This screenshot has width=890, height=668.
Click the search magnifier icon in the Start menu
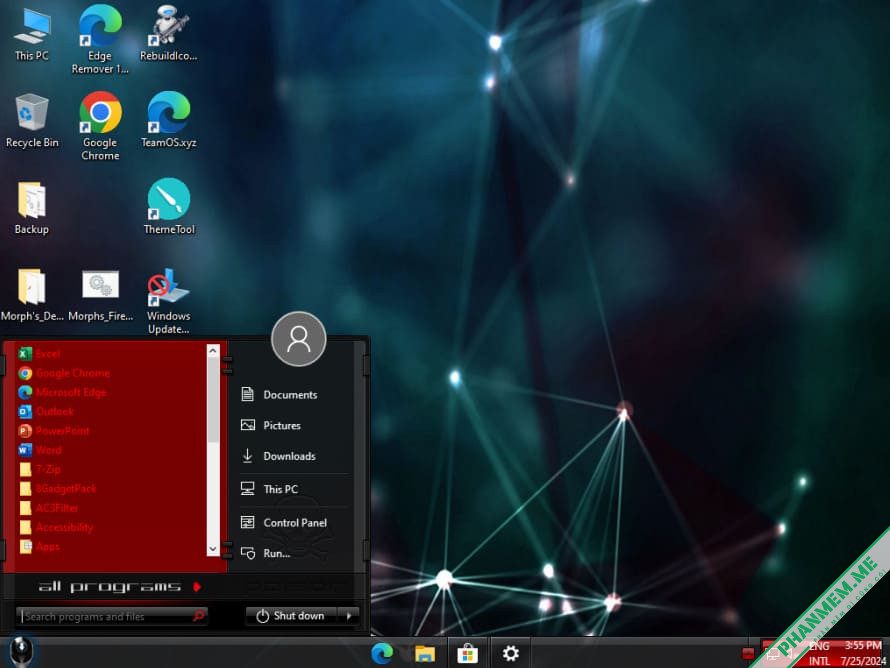(199, 616)
